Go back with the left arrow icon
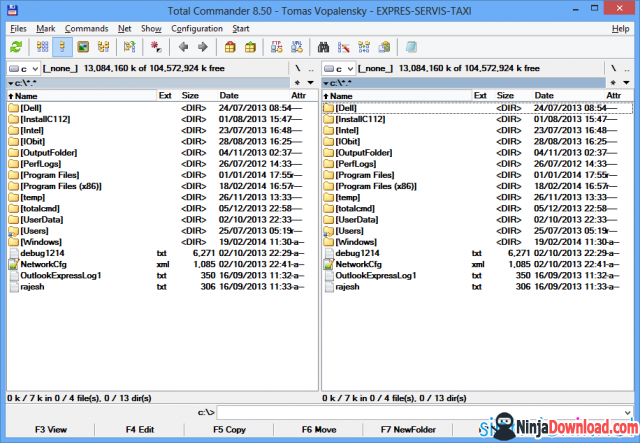640x443 pixels. click(x=183, y=47)
